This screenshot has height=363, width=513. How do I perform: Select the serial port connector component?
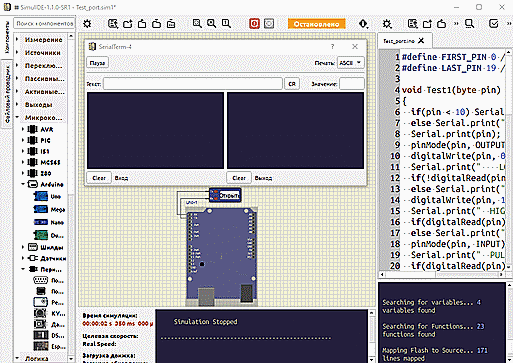49,280
